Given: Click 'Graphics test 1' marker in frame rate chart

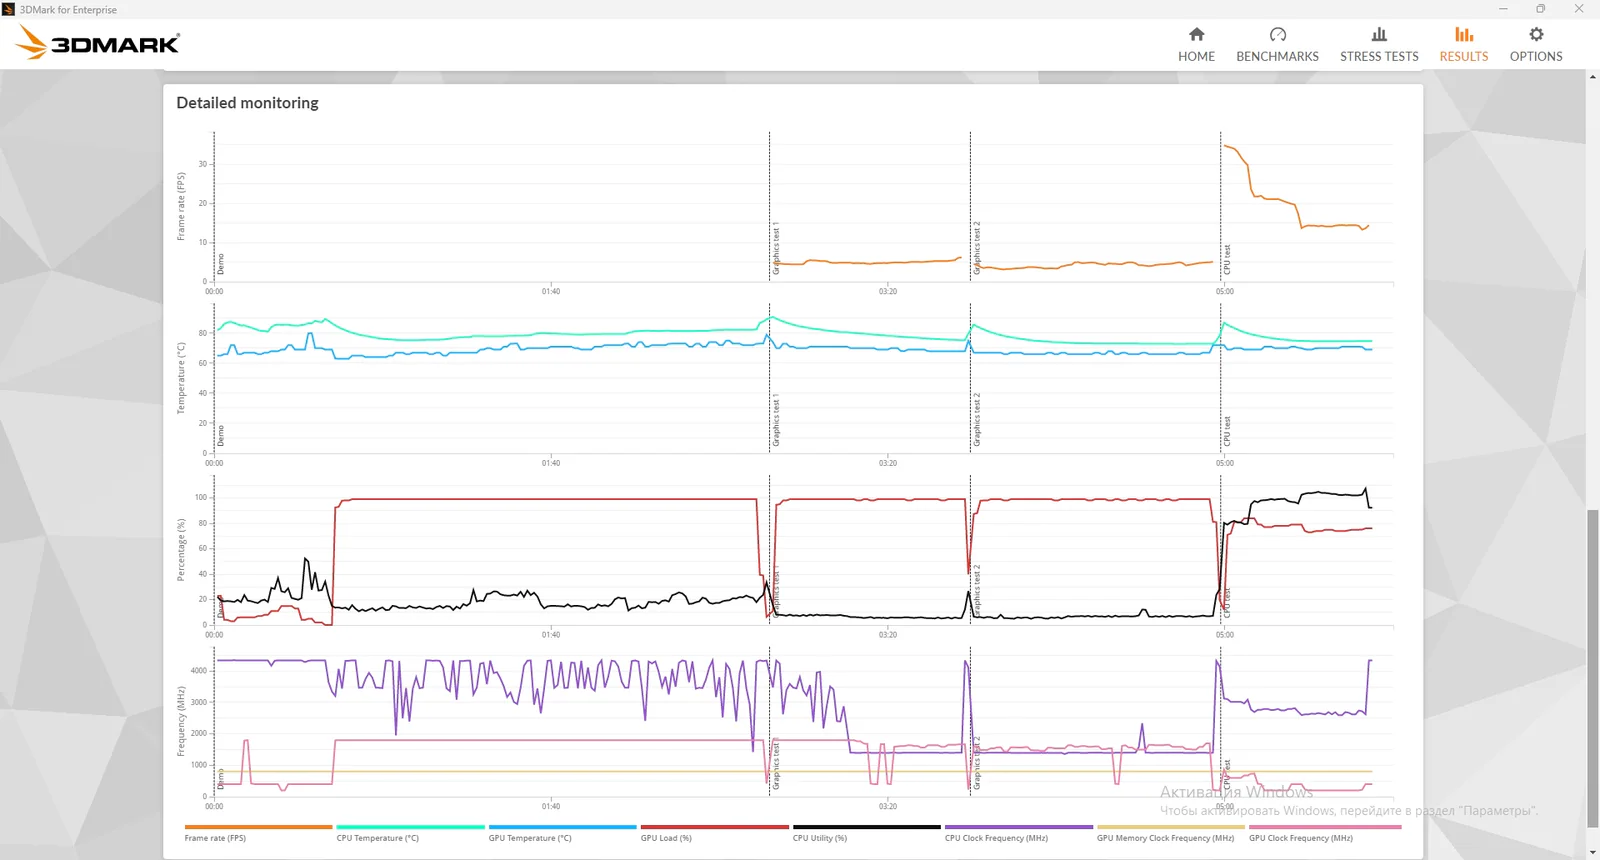Looking at the screenshot, I should pos(775,248).
